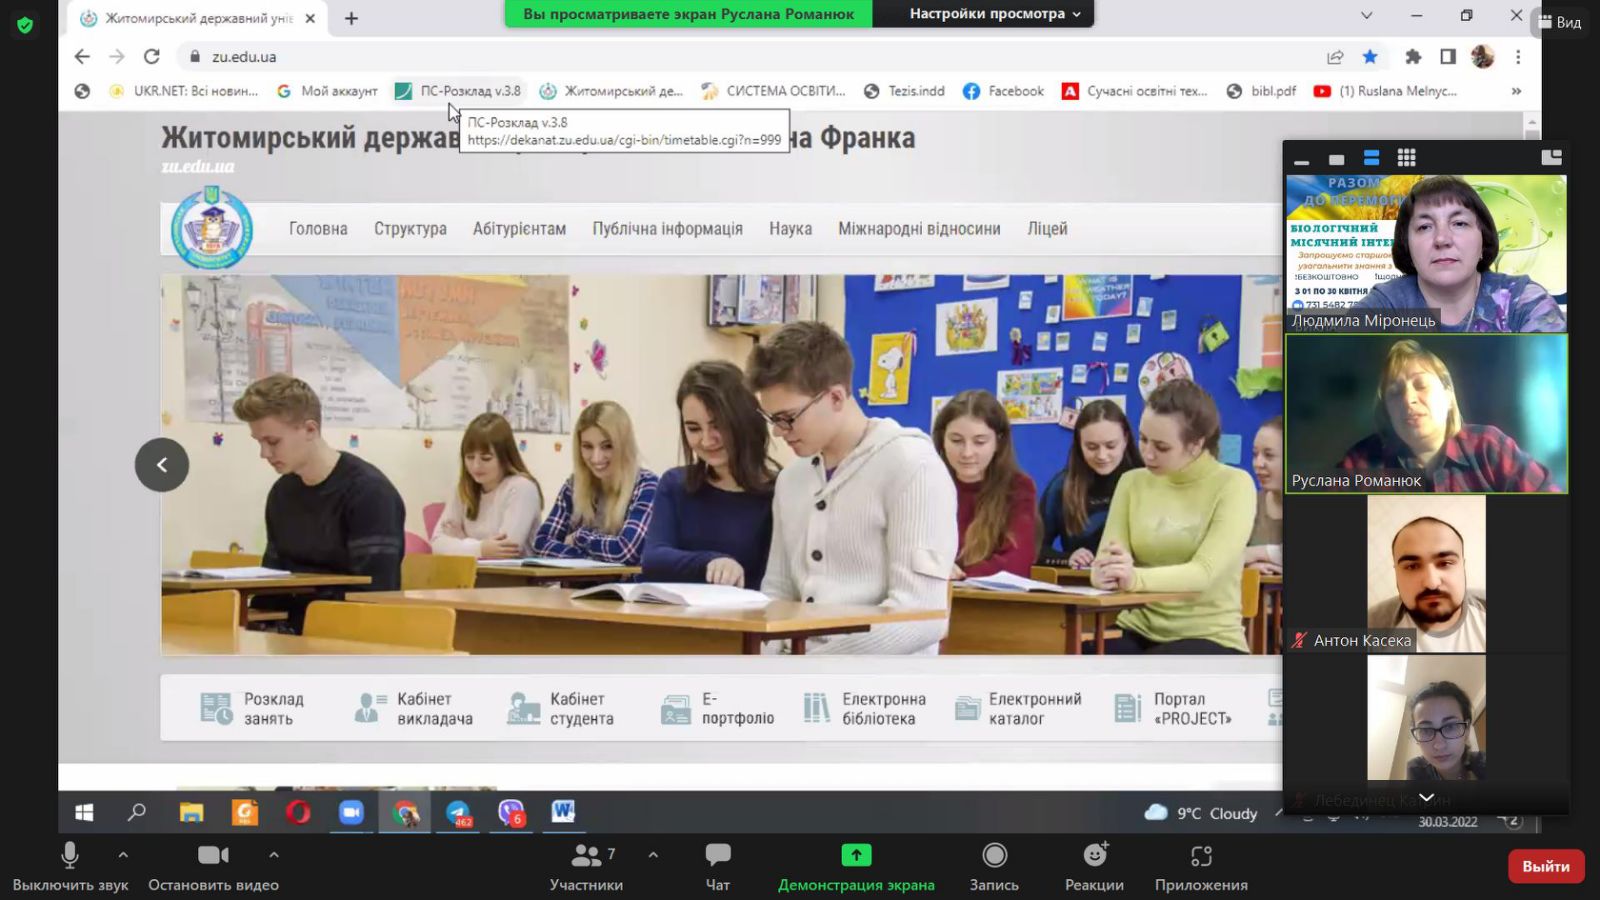Click the share page icon in address bar
Image resolution: width=1600 pixels, height=900 pixels.
click(1335, 57)
